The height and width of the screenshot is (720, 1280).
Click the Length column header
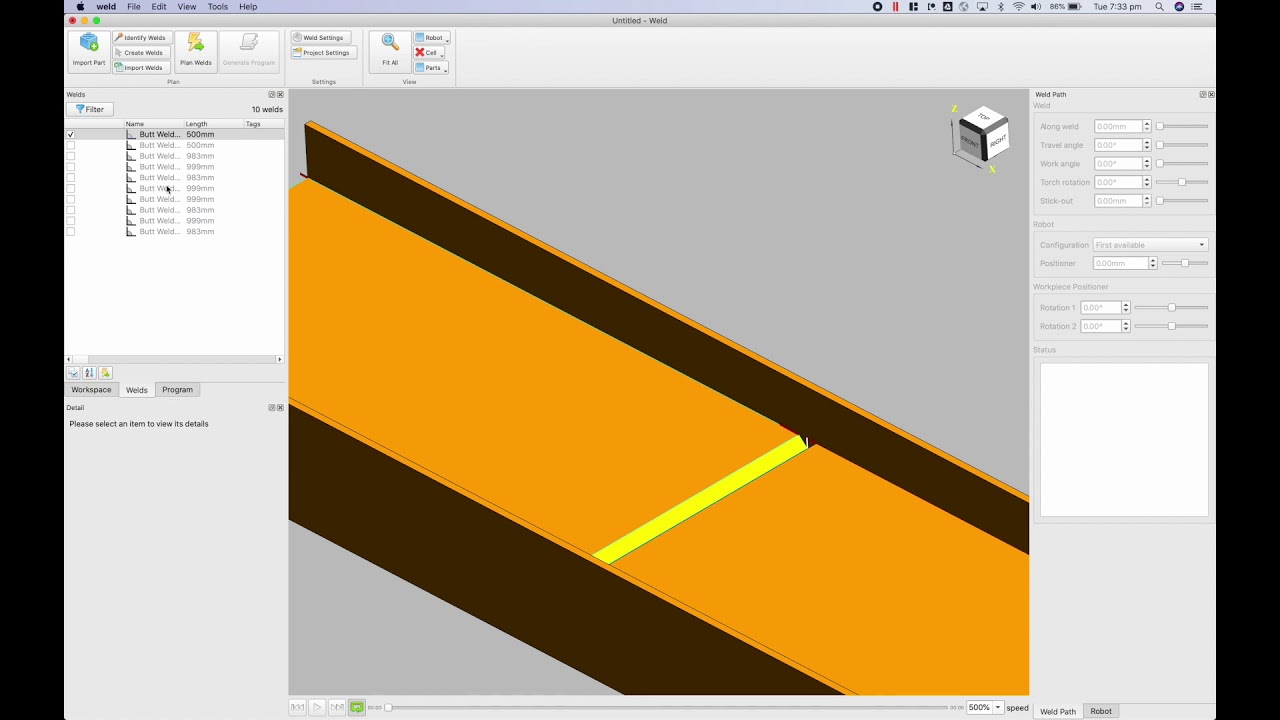tap(214, 124)
